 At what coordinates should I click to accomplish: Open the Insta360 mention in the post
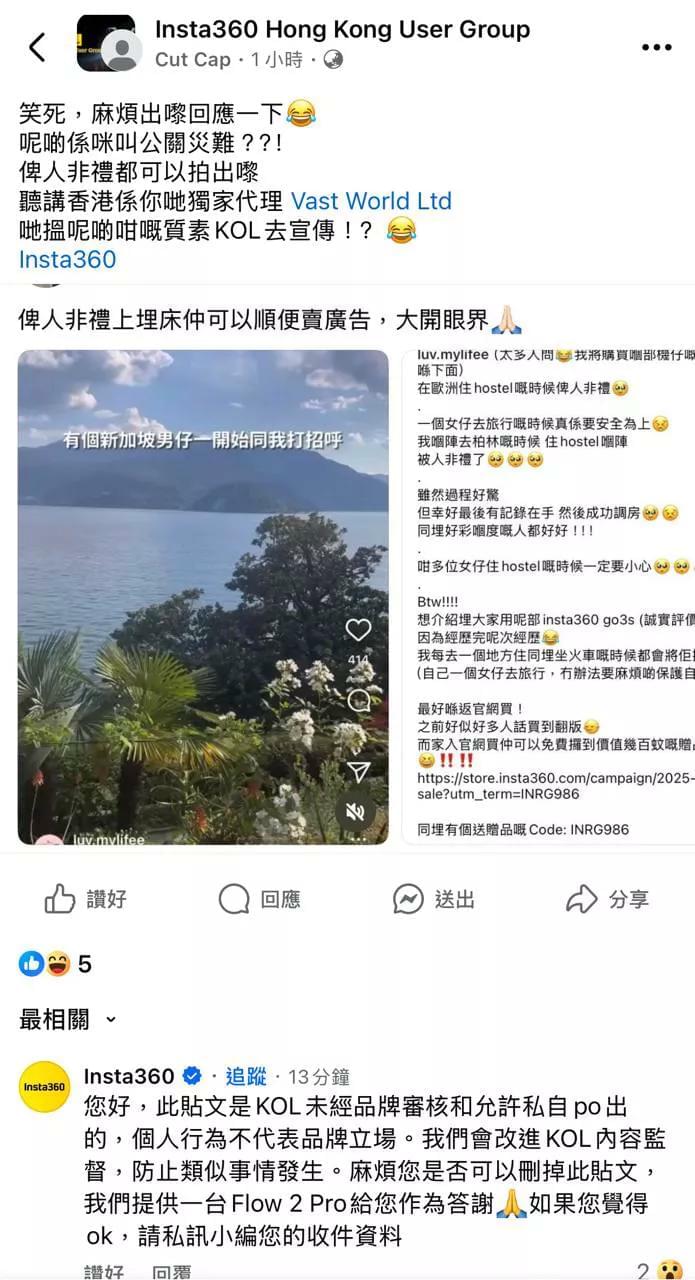[67, 260]
